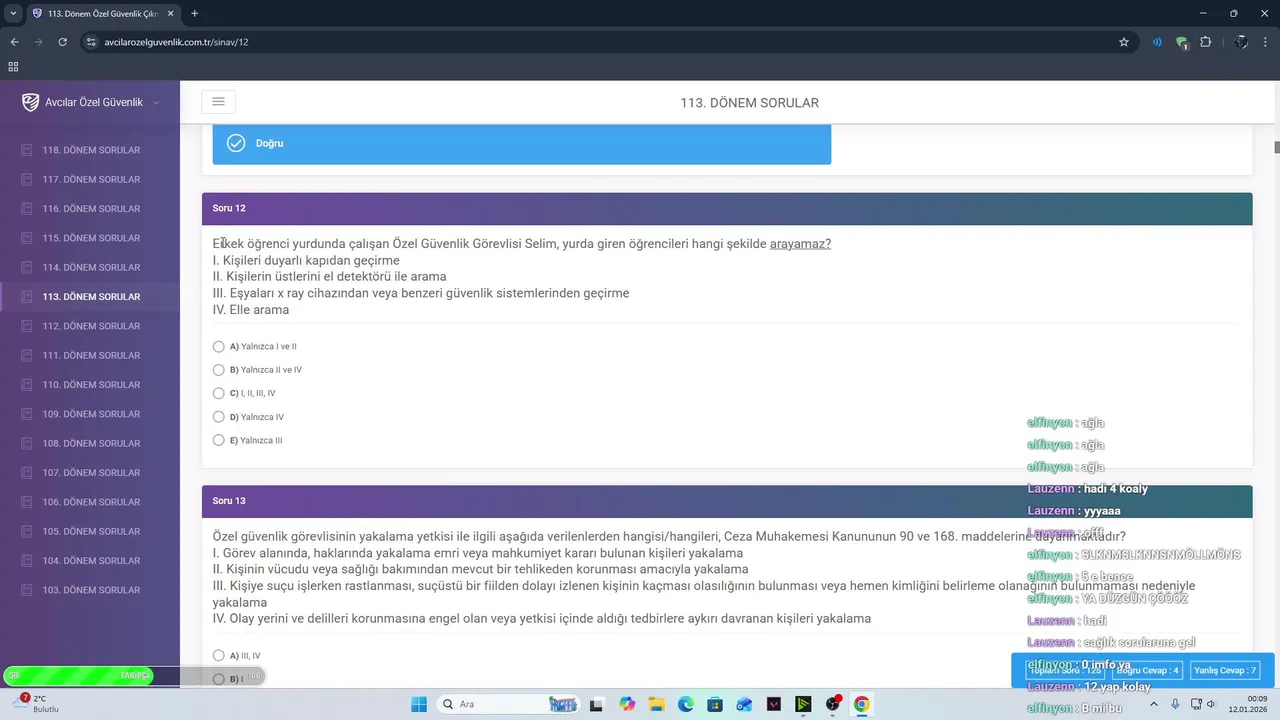Bookmark this page with the star icon
Screen dimensions: 1280x720
[x=1124, y=42]
